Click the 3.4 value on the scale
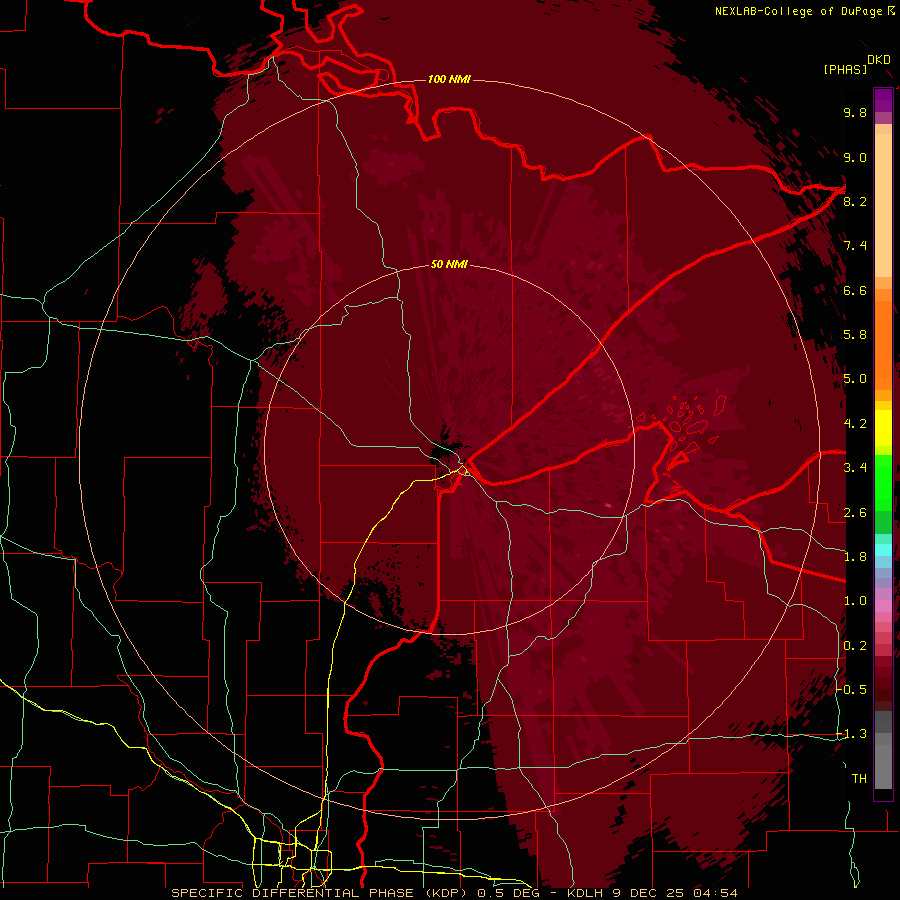The image size is (900, 900). pos(855,468)
